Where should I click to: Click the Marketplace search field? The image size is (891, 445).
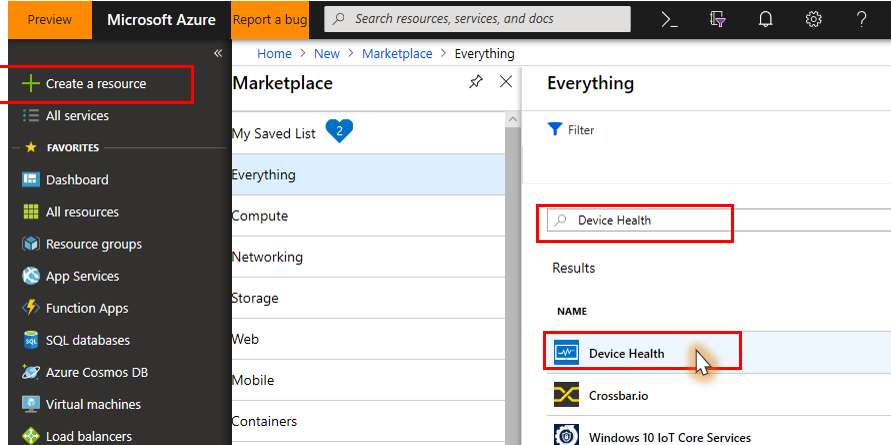(640, 221)
